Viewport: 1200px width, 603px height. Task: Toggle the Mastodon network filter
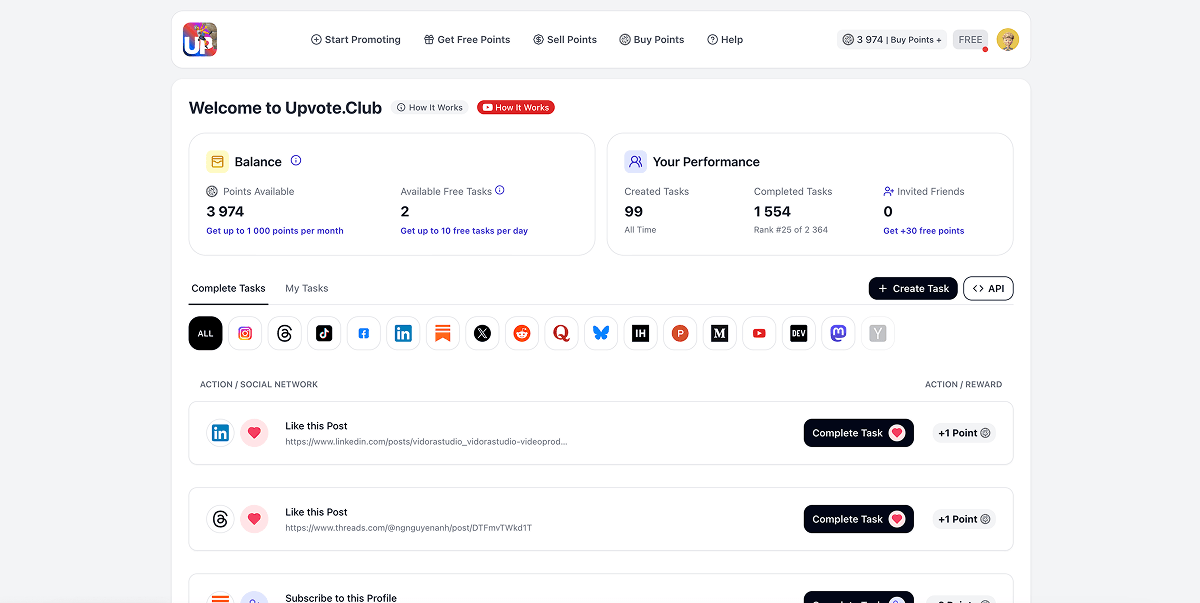click(x=838, y=333)
